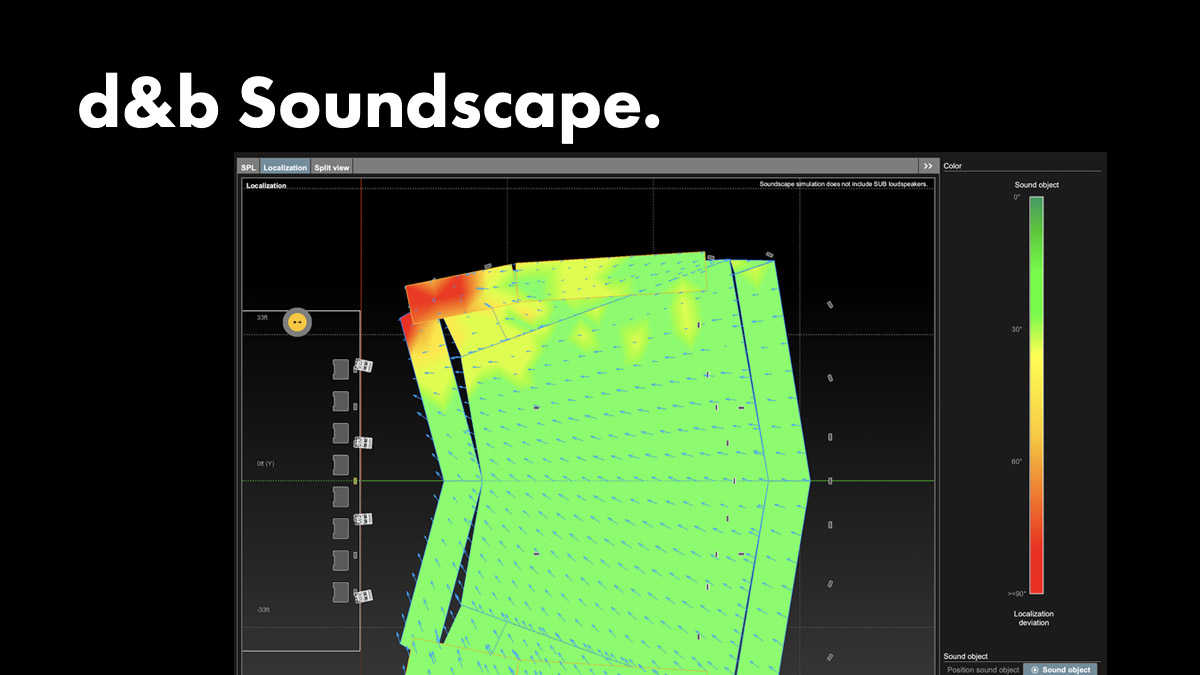The image size is (1200, 675).
Task: Collapse the Color section header
Action: pos(951,165)
